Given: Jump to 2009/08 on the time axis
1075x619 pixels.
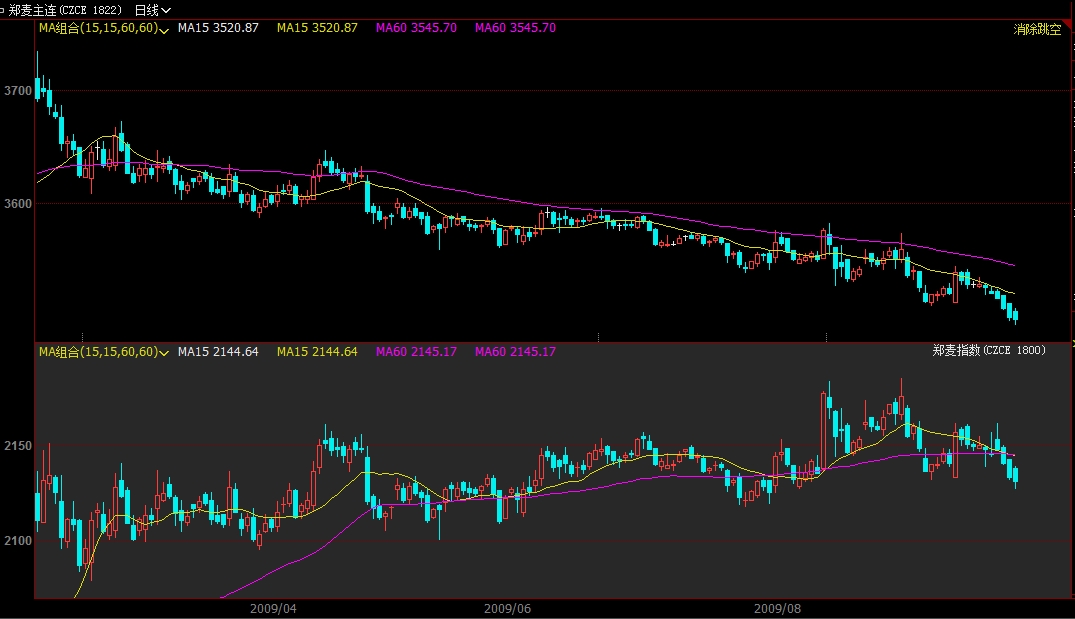Looking at the screenshot, I should click(x=777, y=608).
